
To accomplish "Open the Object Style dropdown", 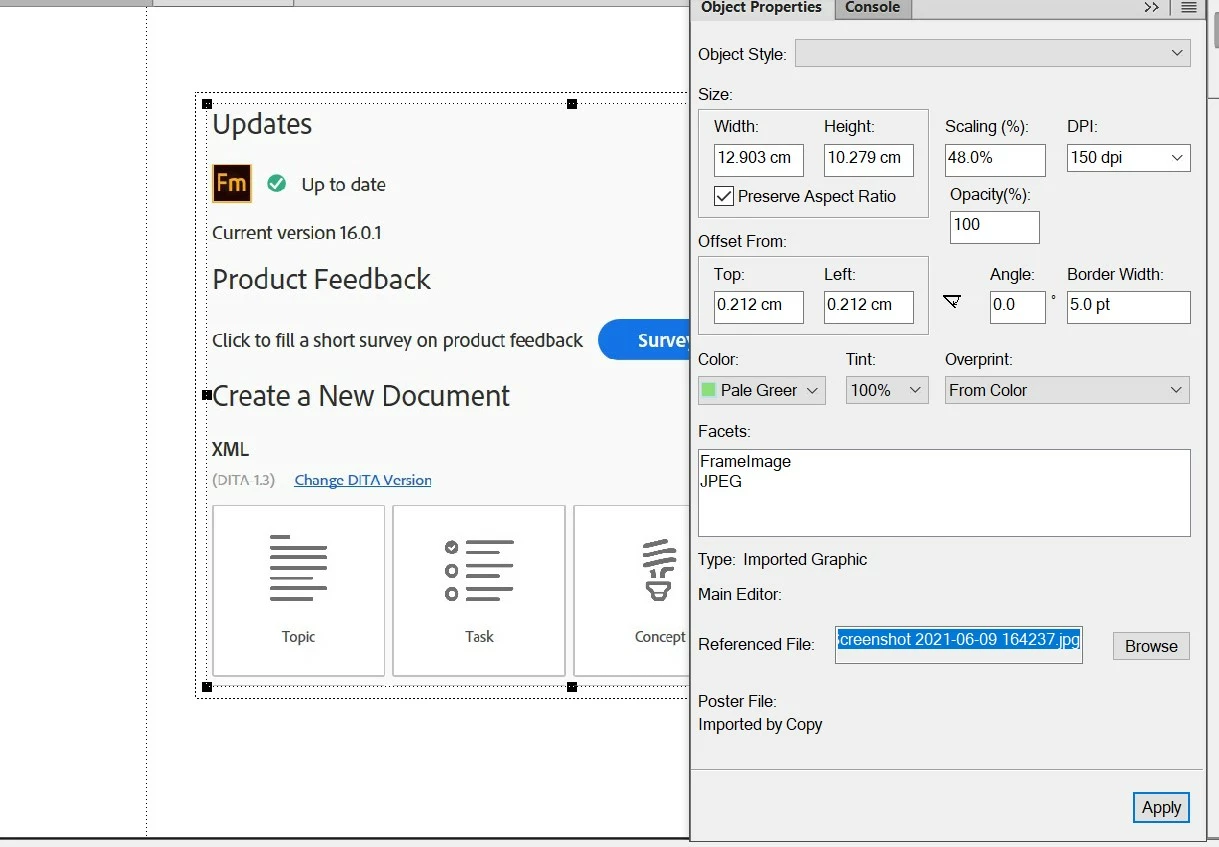I will 992,53.
